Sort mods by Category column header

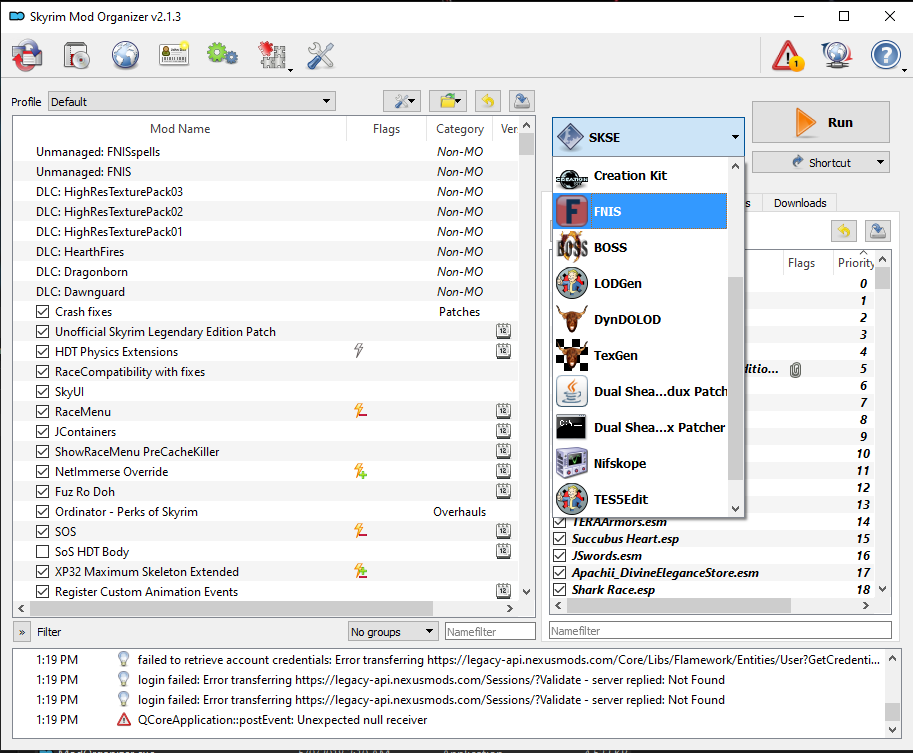tap(459, 129)
